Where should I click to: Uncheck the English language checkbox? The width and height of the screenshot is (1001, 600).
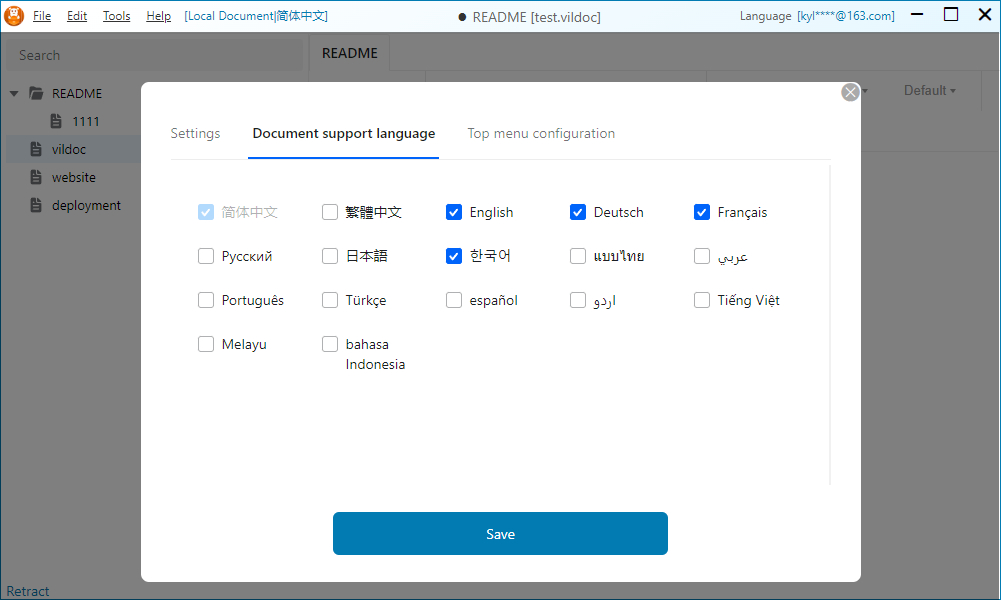454,212
